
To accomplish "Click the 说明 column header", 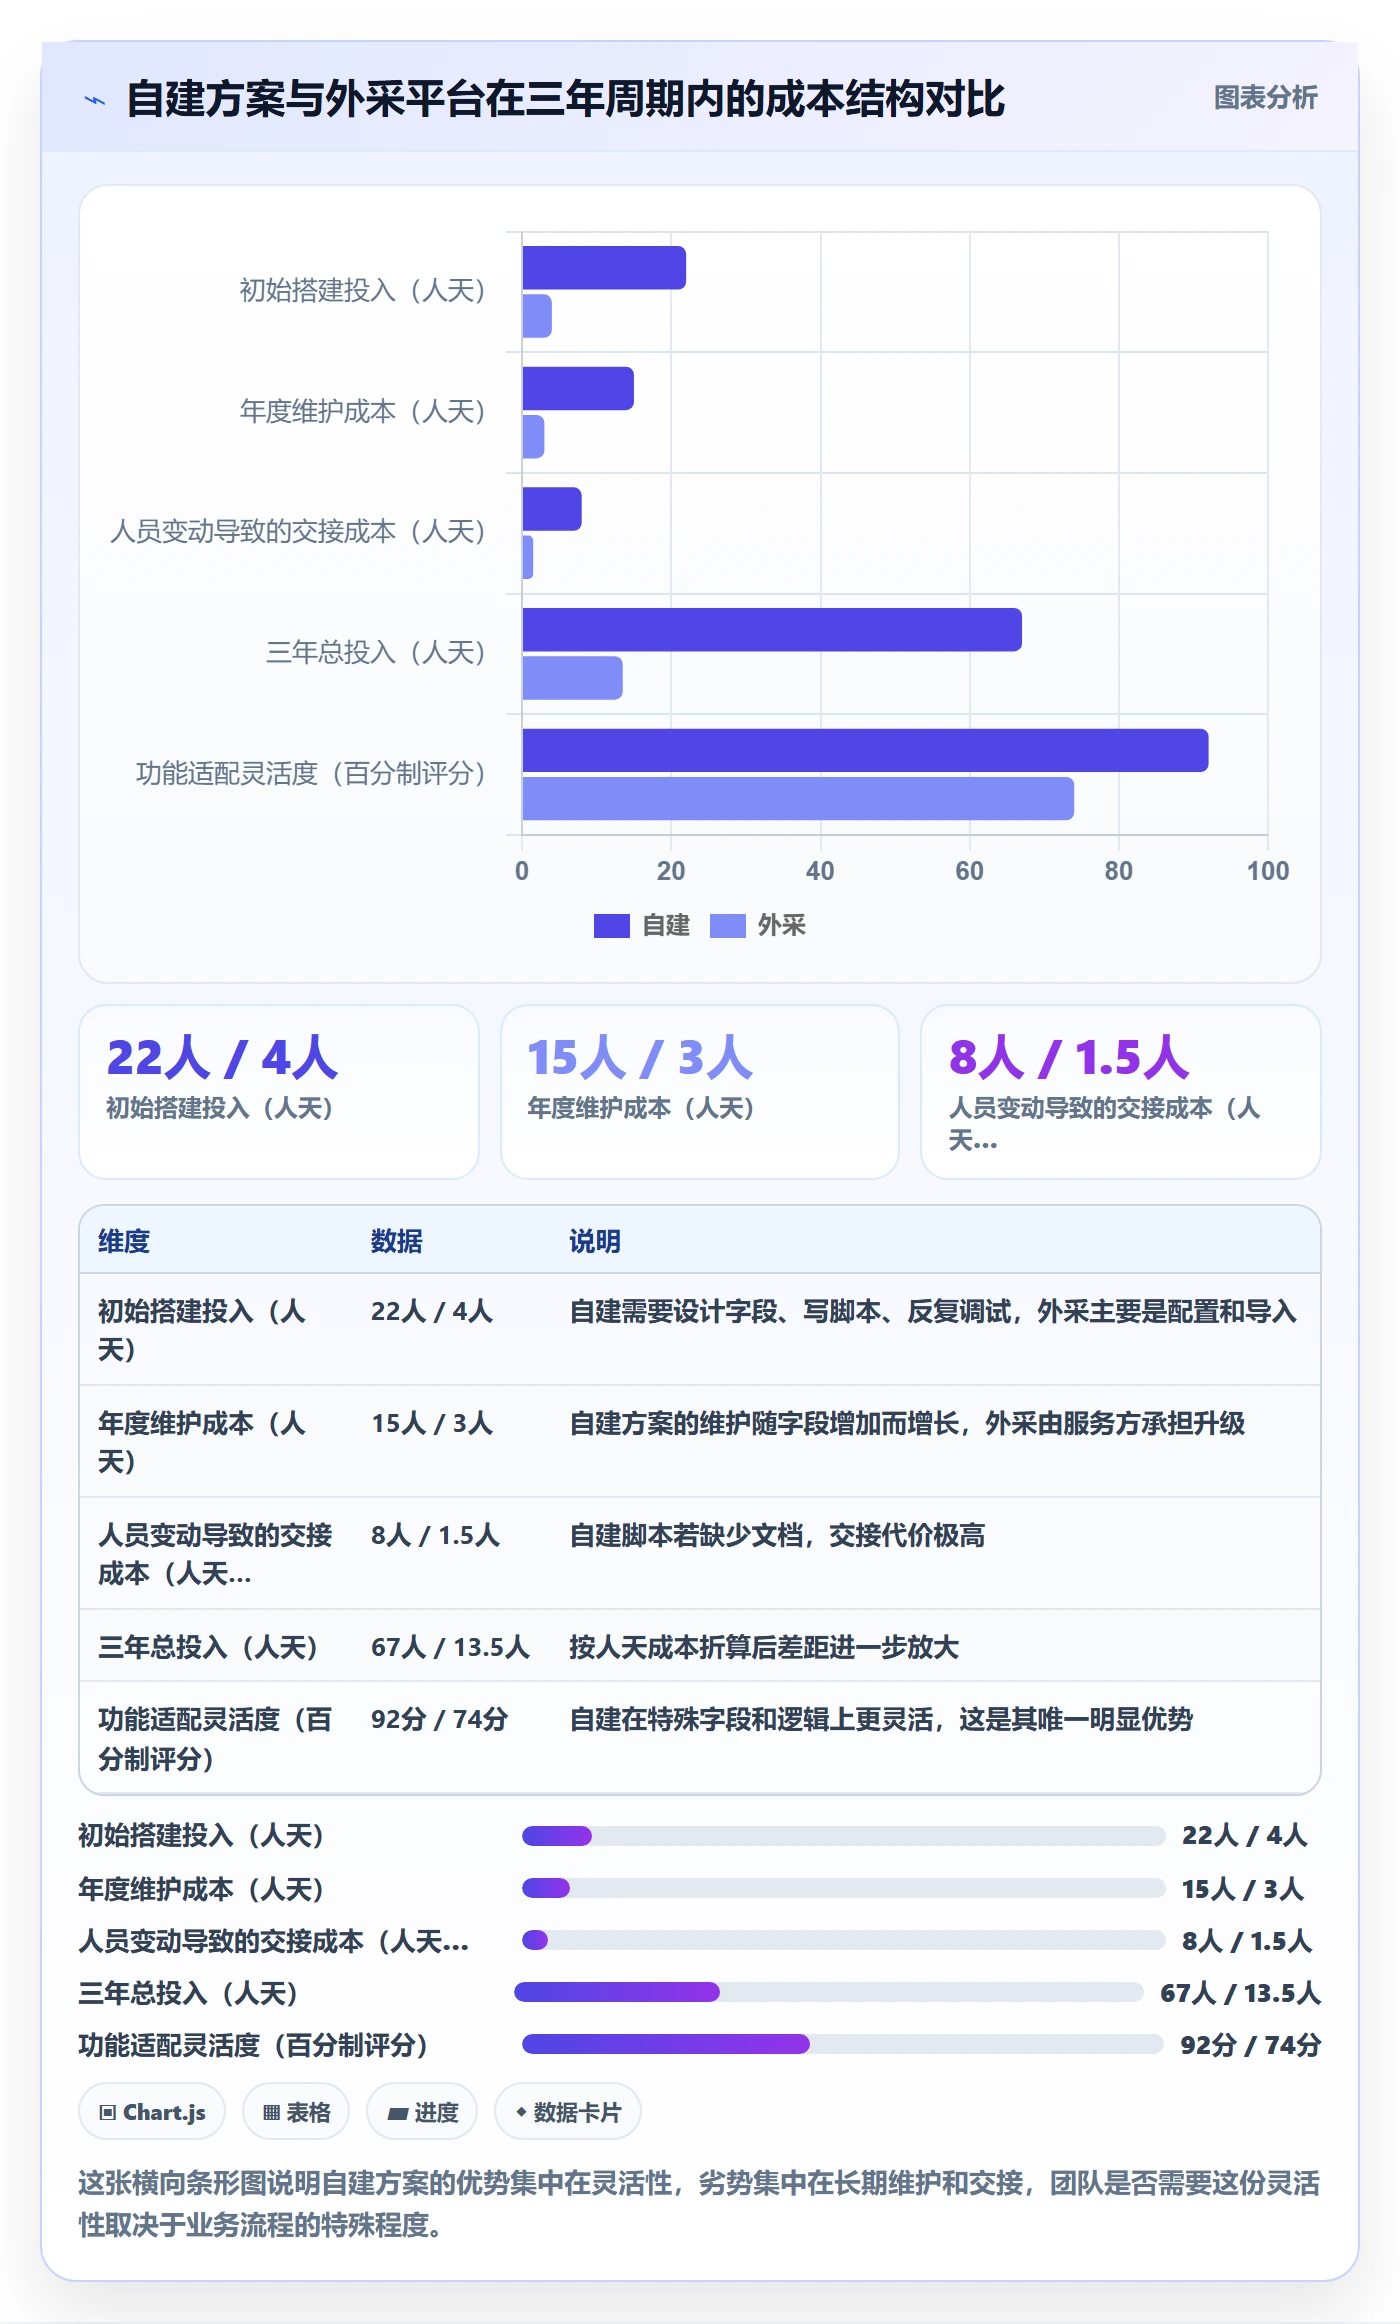I will pos(595,1241).
